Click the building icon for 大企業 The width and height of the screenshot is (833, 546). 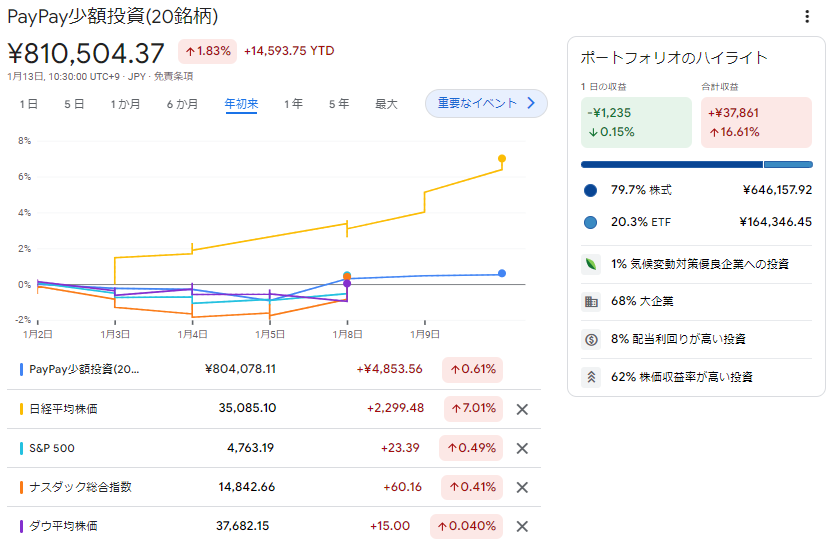point(590,301)
